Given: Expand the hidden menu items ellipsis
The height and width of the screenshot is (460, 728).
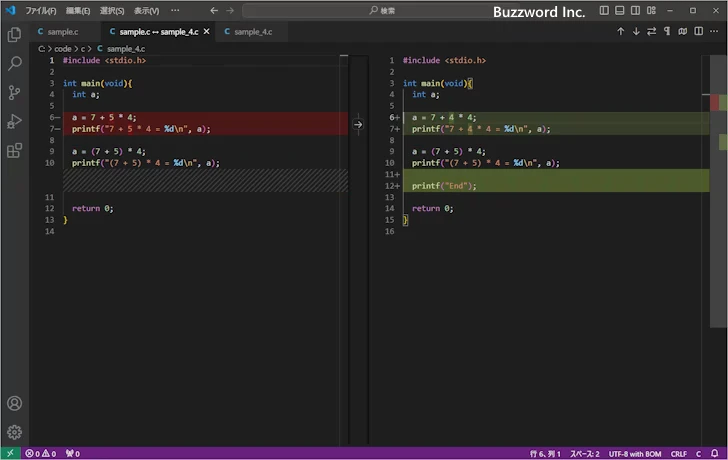Looking at the screenshot, I should (175, 10).
